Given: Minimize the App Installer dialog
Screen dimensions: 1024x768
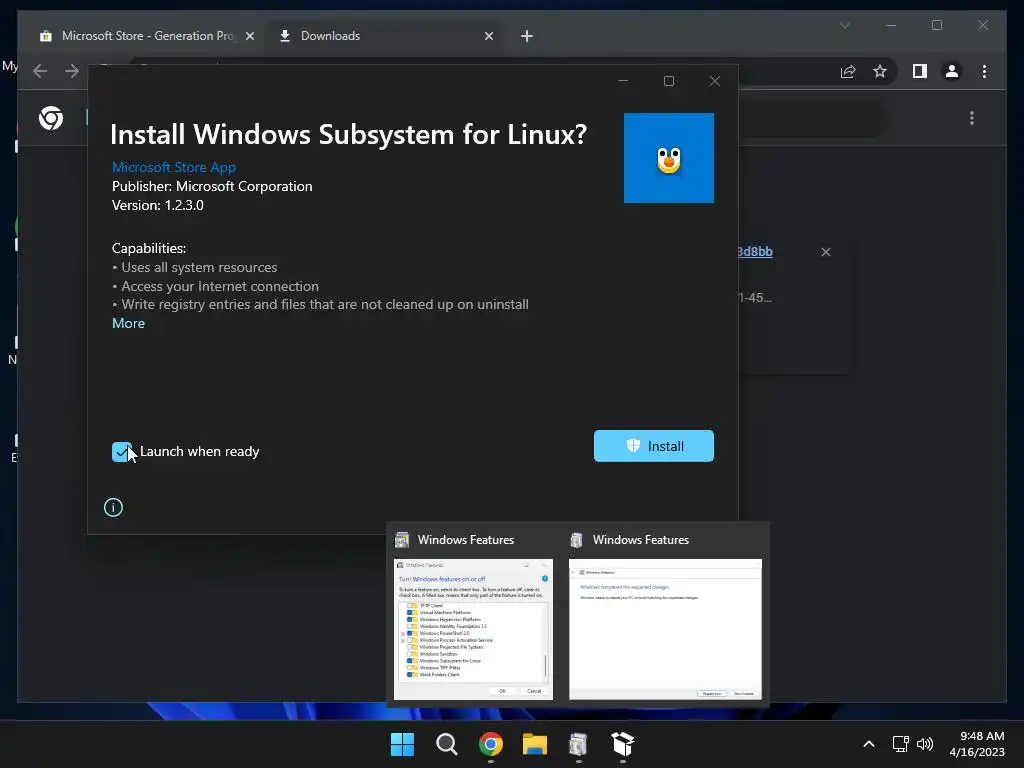Looking at the screenshot, I should point(623,81).
